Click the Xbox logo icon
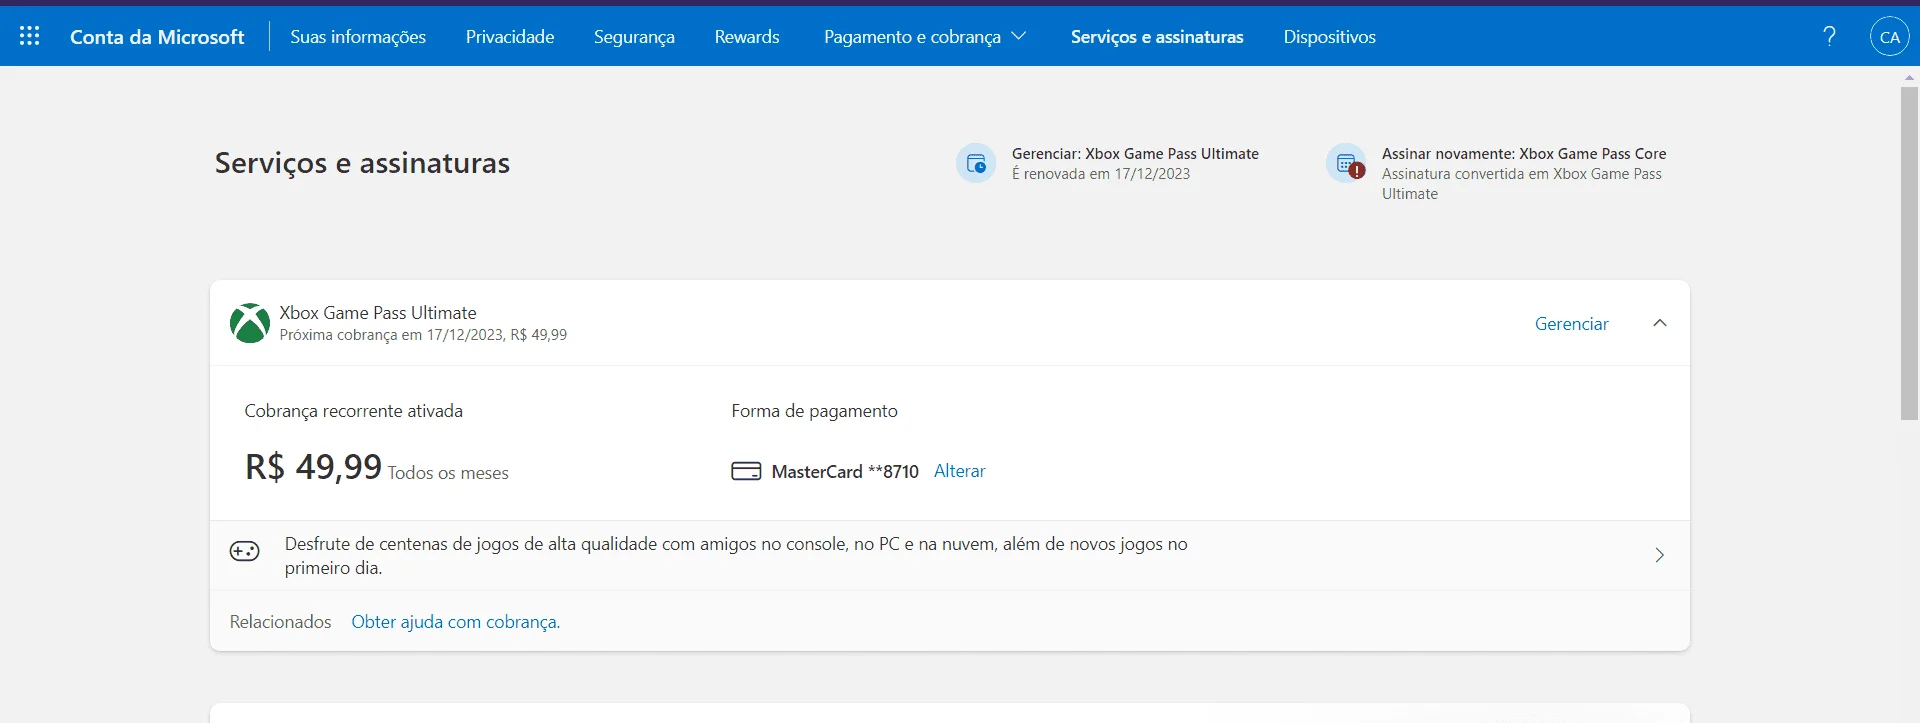The image size is (1920, 723). tap(250, 323)
